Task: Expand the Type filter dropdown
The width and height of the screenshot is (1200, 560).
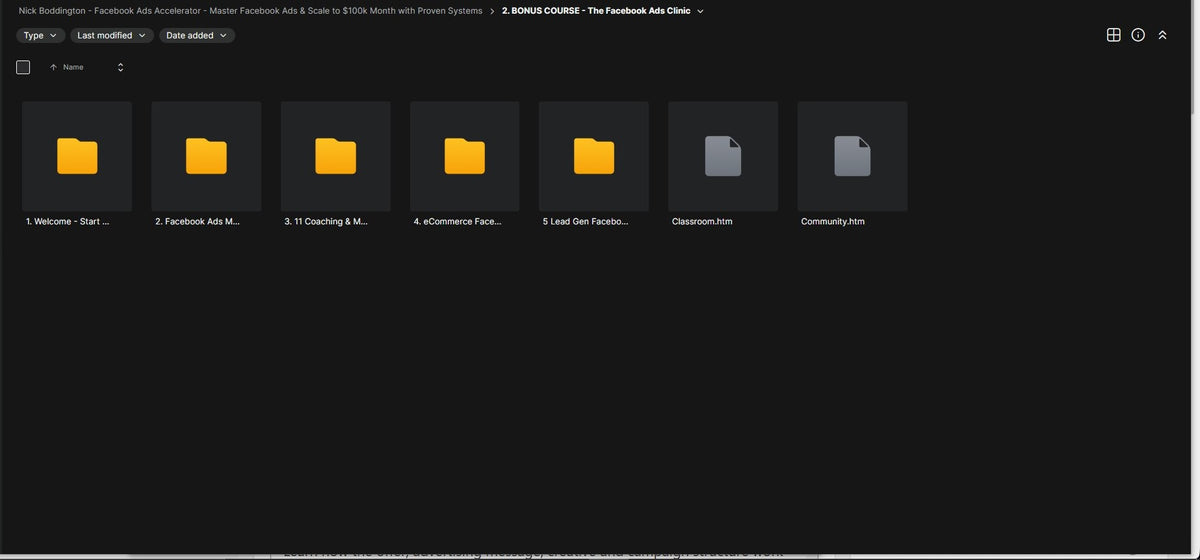Action: (x=40, y=35)
